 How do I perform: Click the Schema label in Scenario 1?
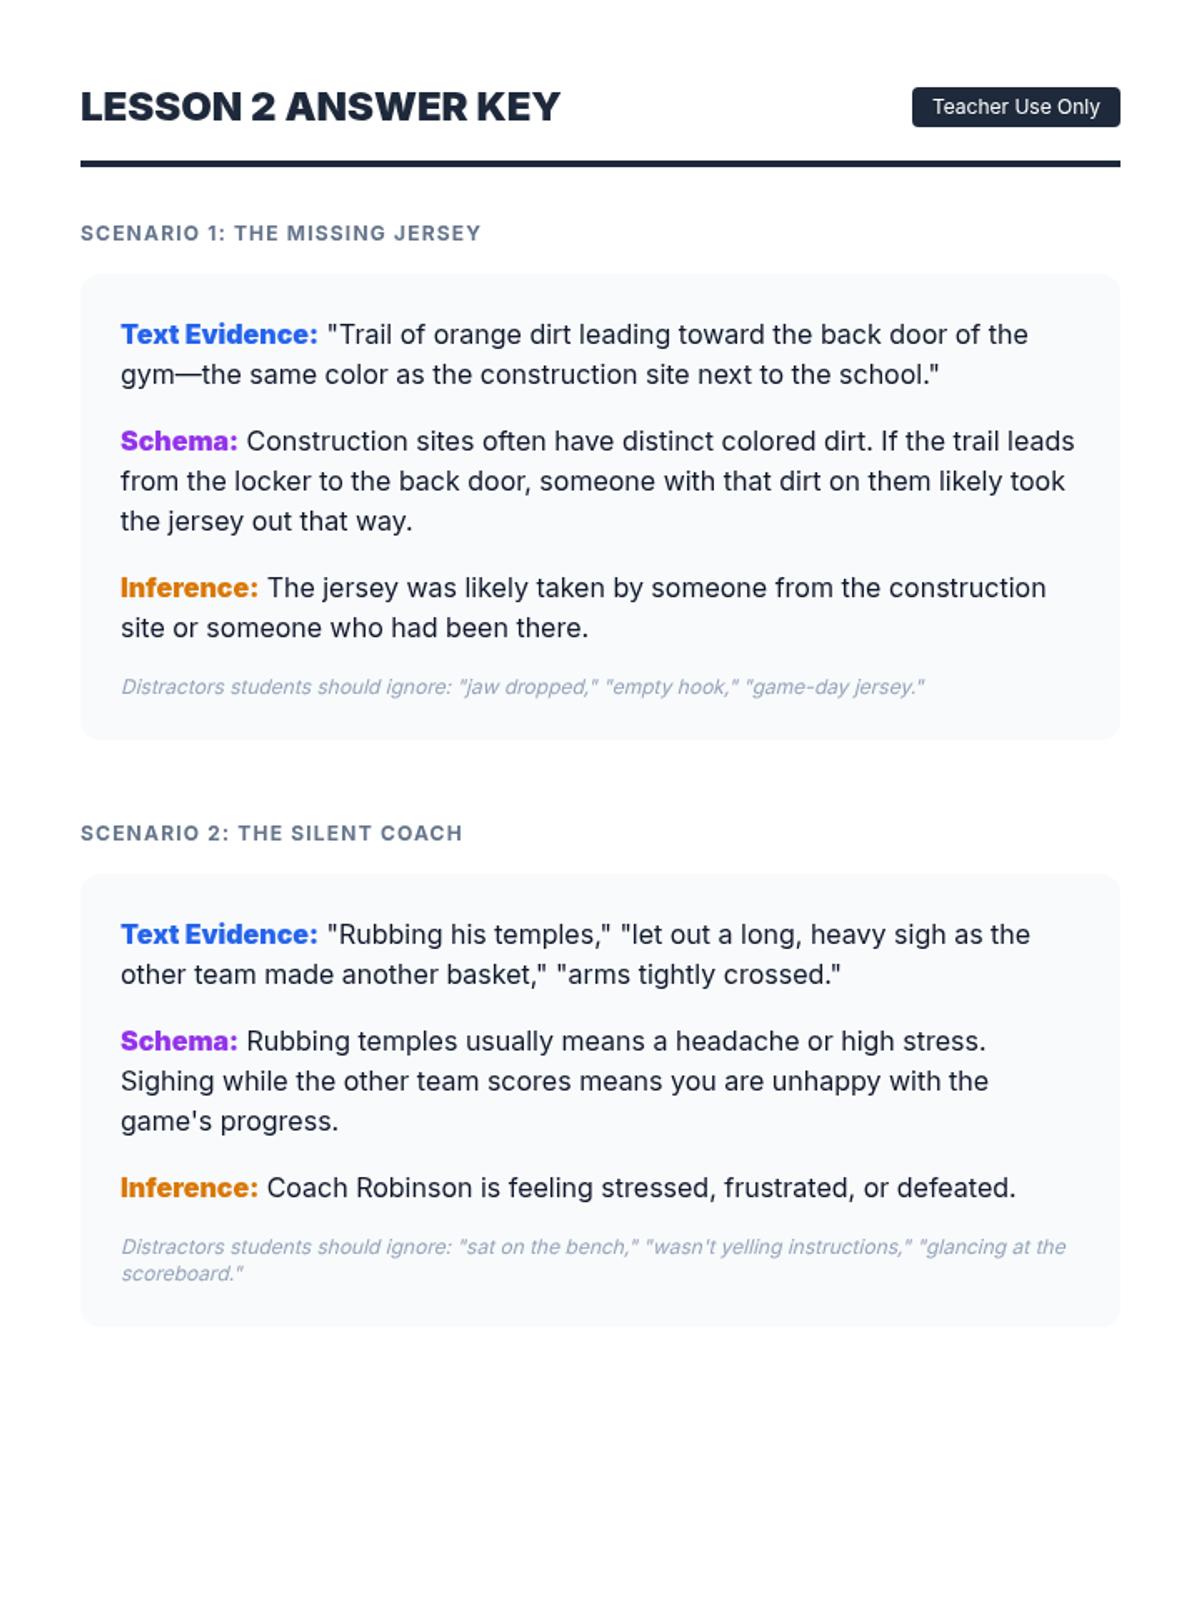[179, 441]
